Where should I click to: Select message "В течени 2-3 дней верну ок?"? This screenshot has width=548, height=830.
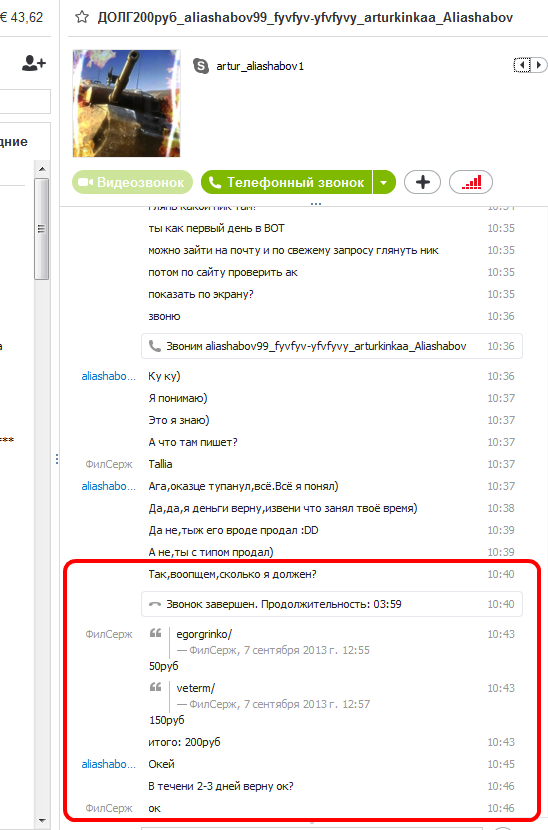pos(221,787)
